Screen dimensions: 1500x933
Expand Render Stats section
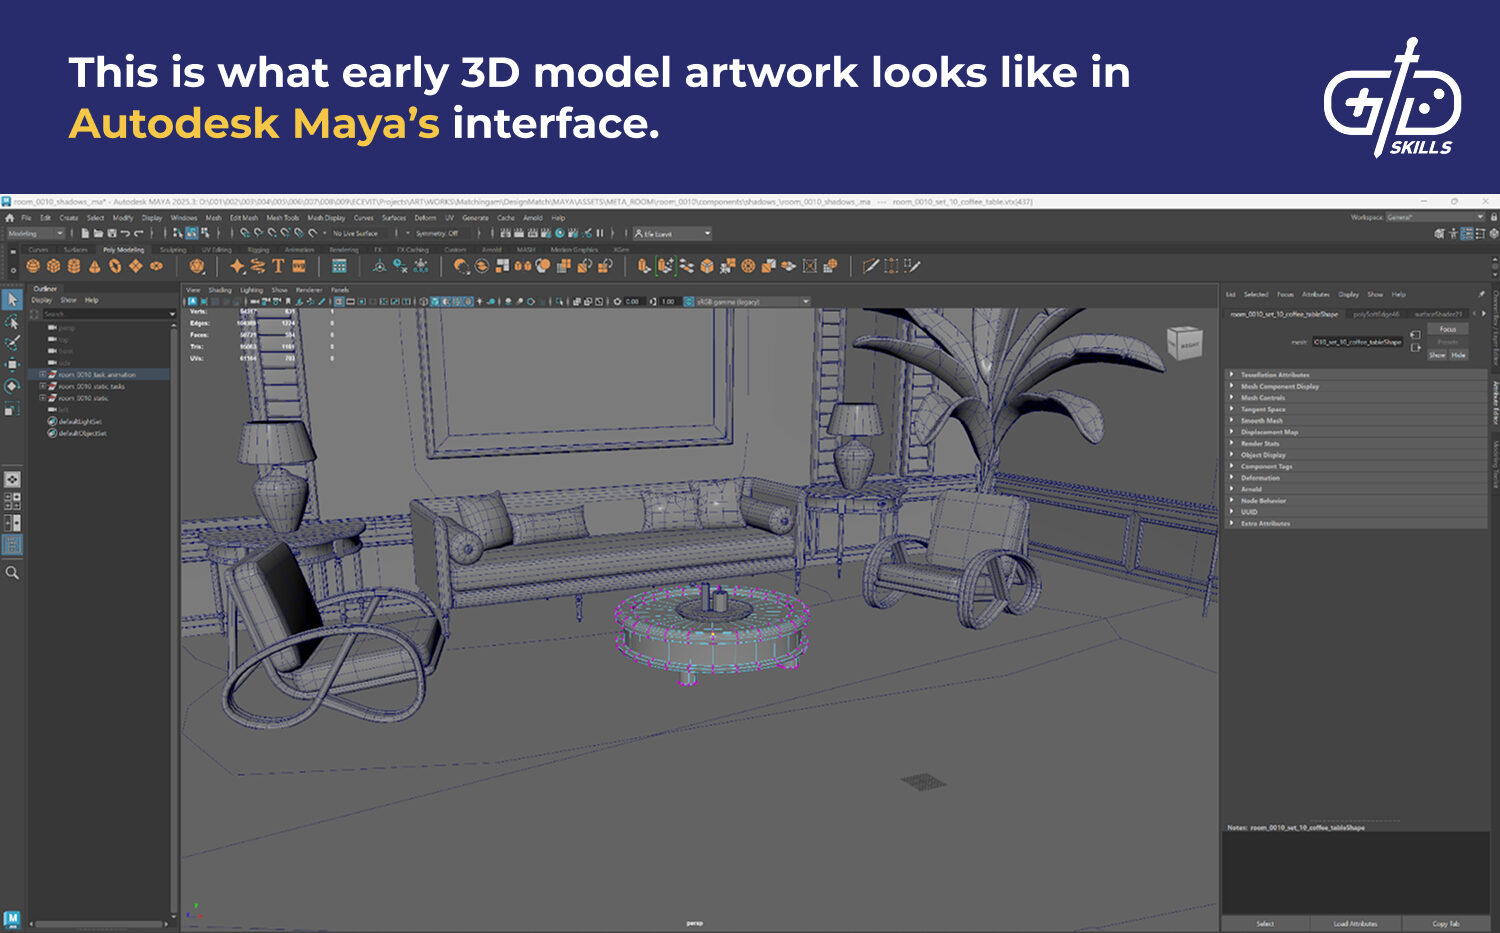[1357, 443]
